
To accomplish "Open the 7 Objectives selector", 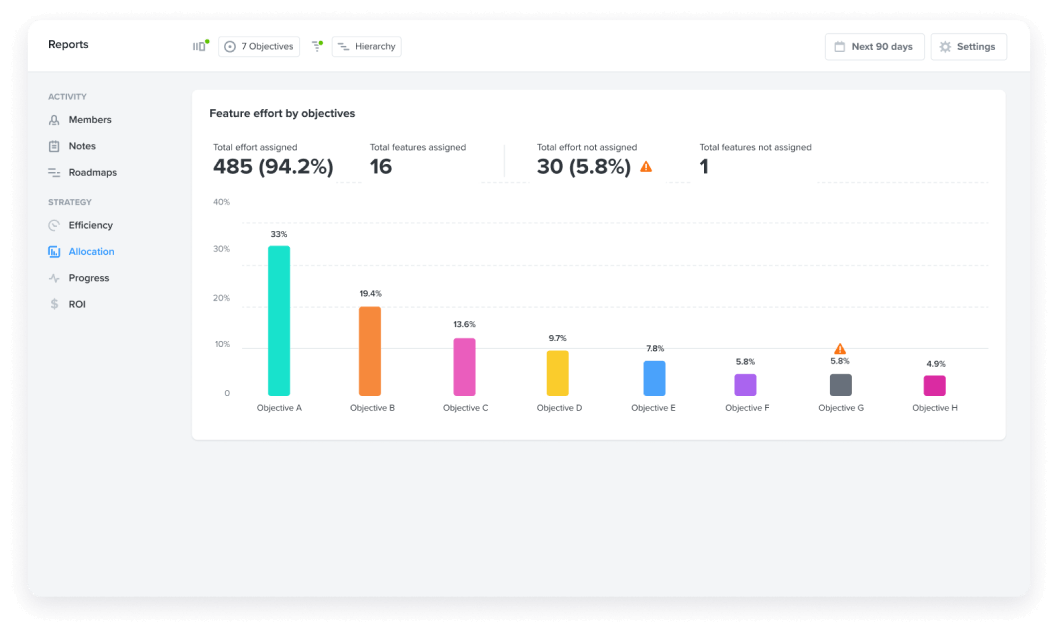I will coord(258,46).
